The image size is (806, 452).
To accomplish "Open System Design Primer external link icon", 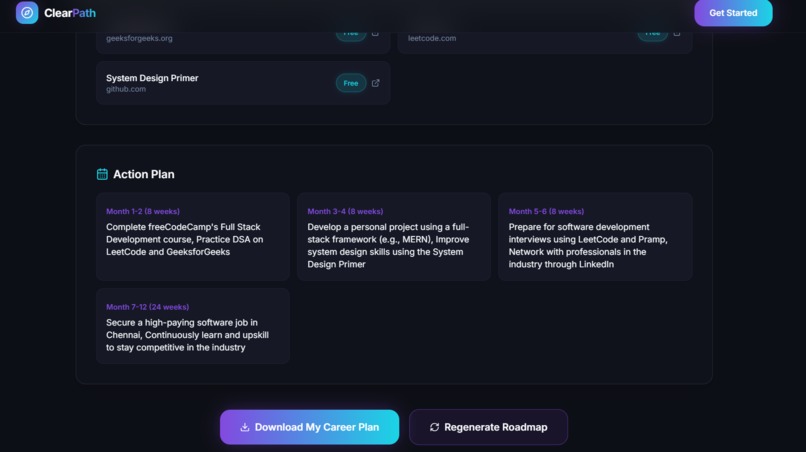I will click(x=375, y=83).
